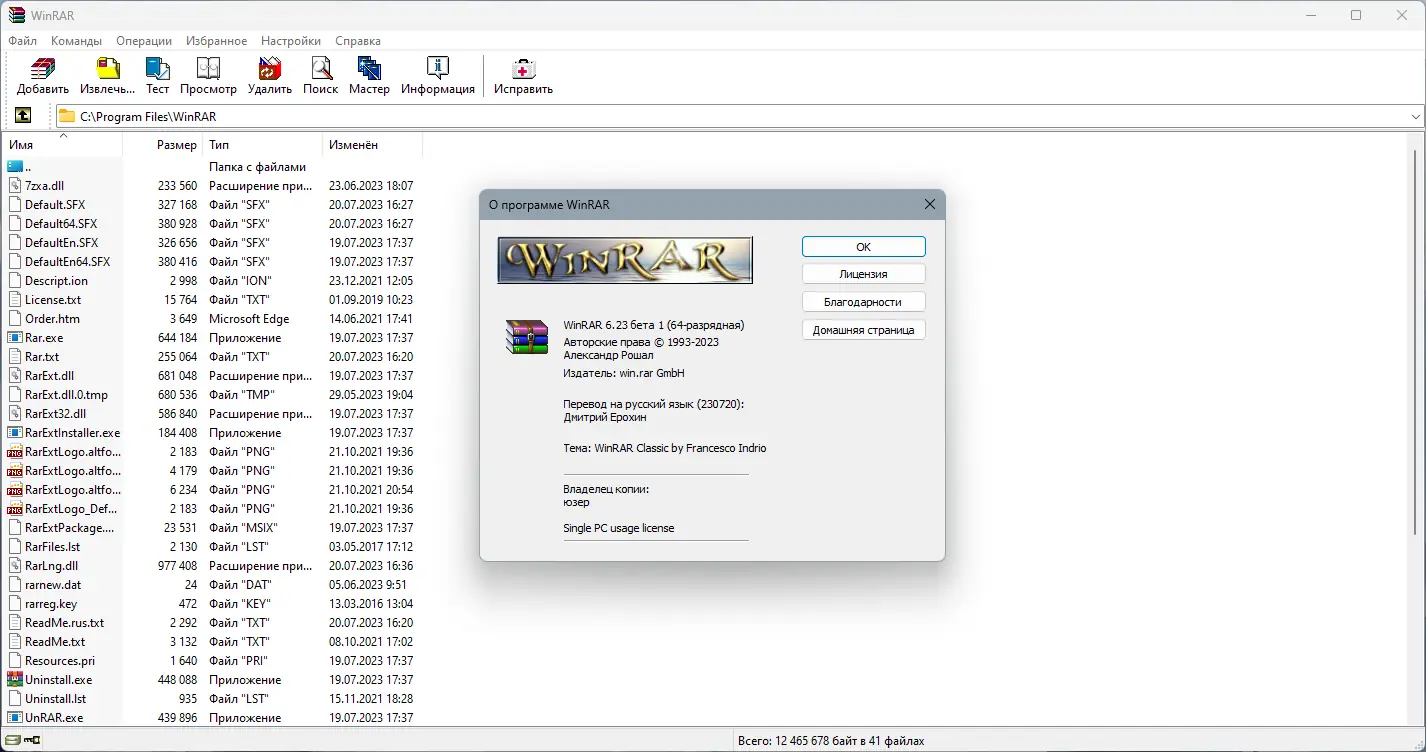Viewport: 1426px width, 752px height.
Task: Click the Лицензия button
Action: (864, 274)
